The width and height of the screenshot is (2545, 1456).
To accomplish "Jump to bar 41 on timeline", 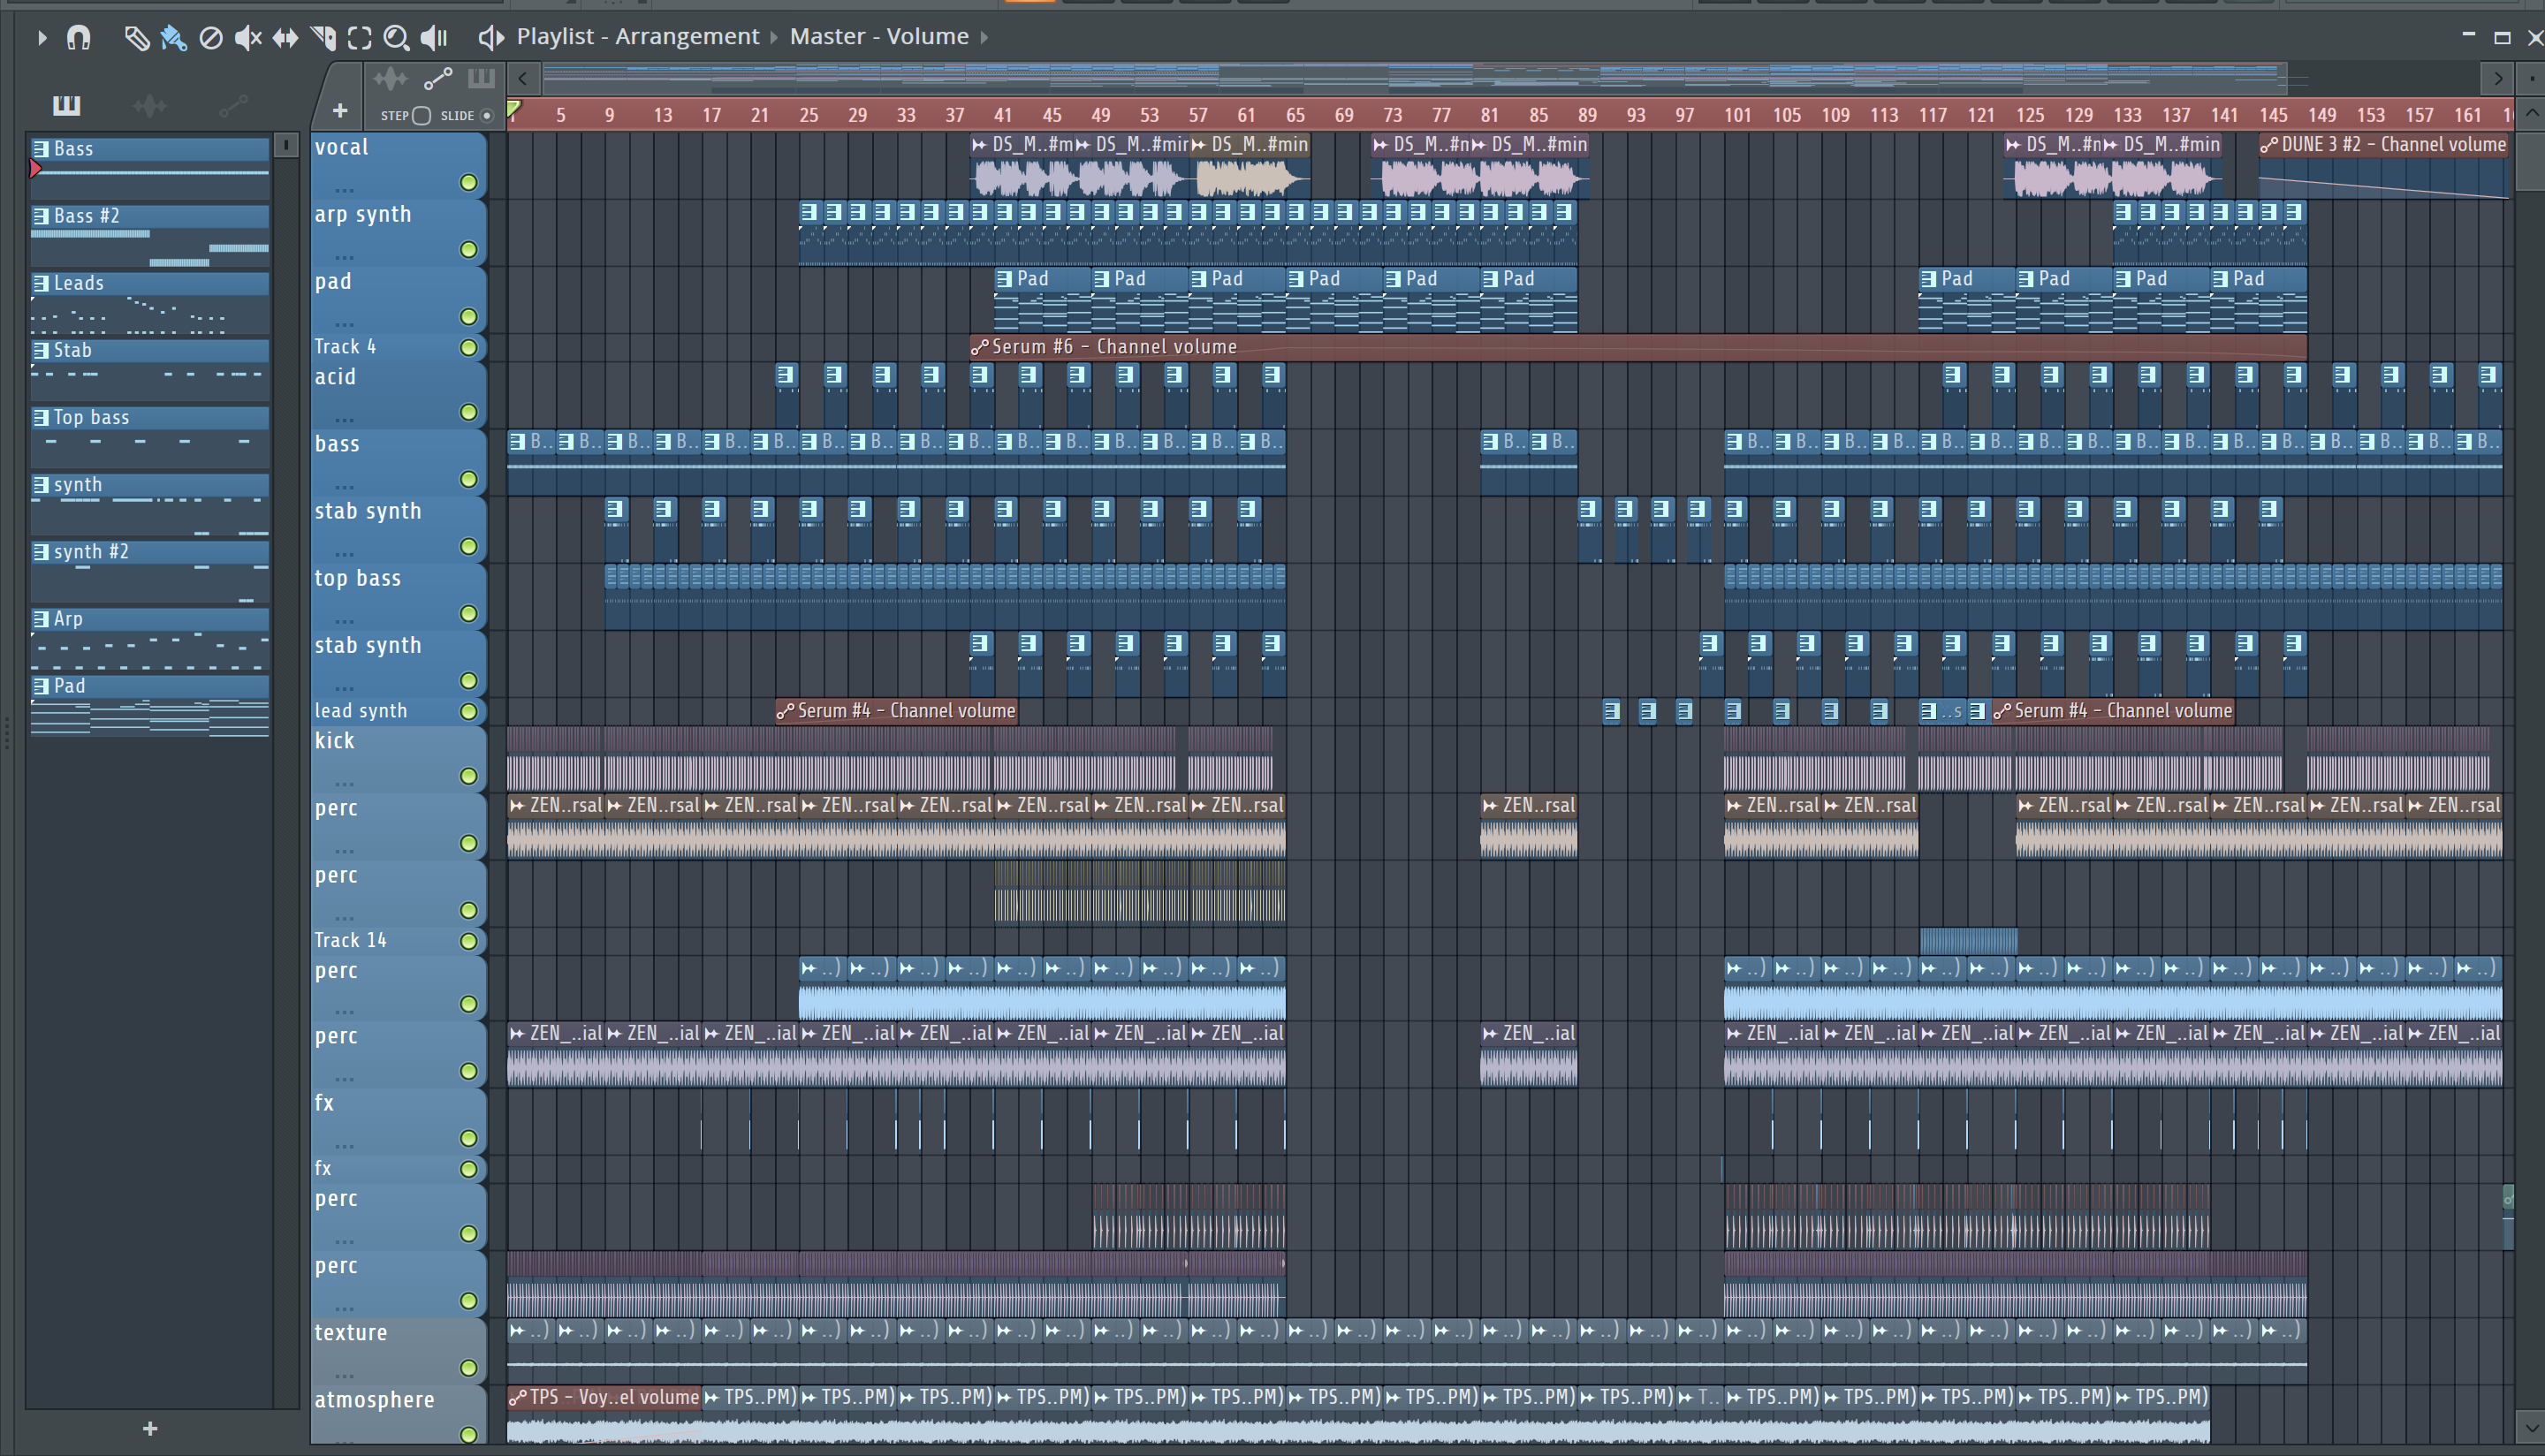I will (1003, 115).
